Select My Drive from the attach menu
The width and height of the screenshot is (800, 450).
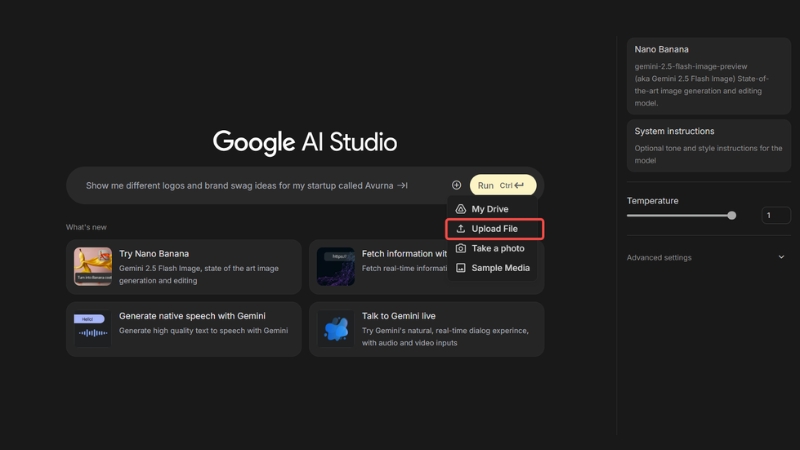492,209
